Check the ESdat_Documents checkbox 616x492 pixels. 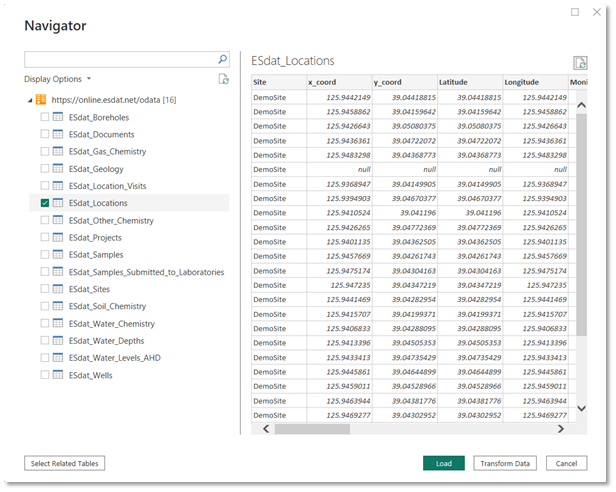pyautogui.click(x=45, y=134)
